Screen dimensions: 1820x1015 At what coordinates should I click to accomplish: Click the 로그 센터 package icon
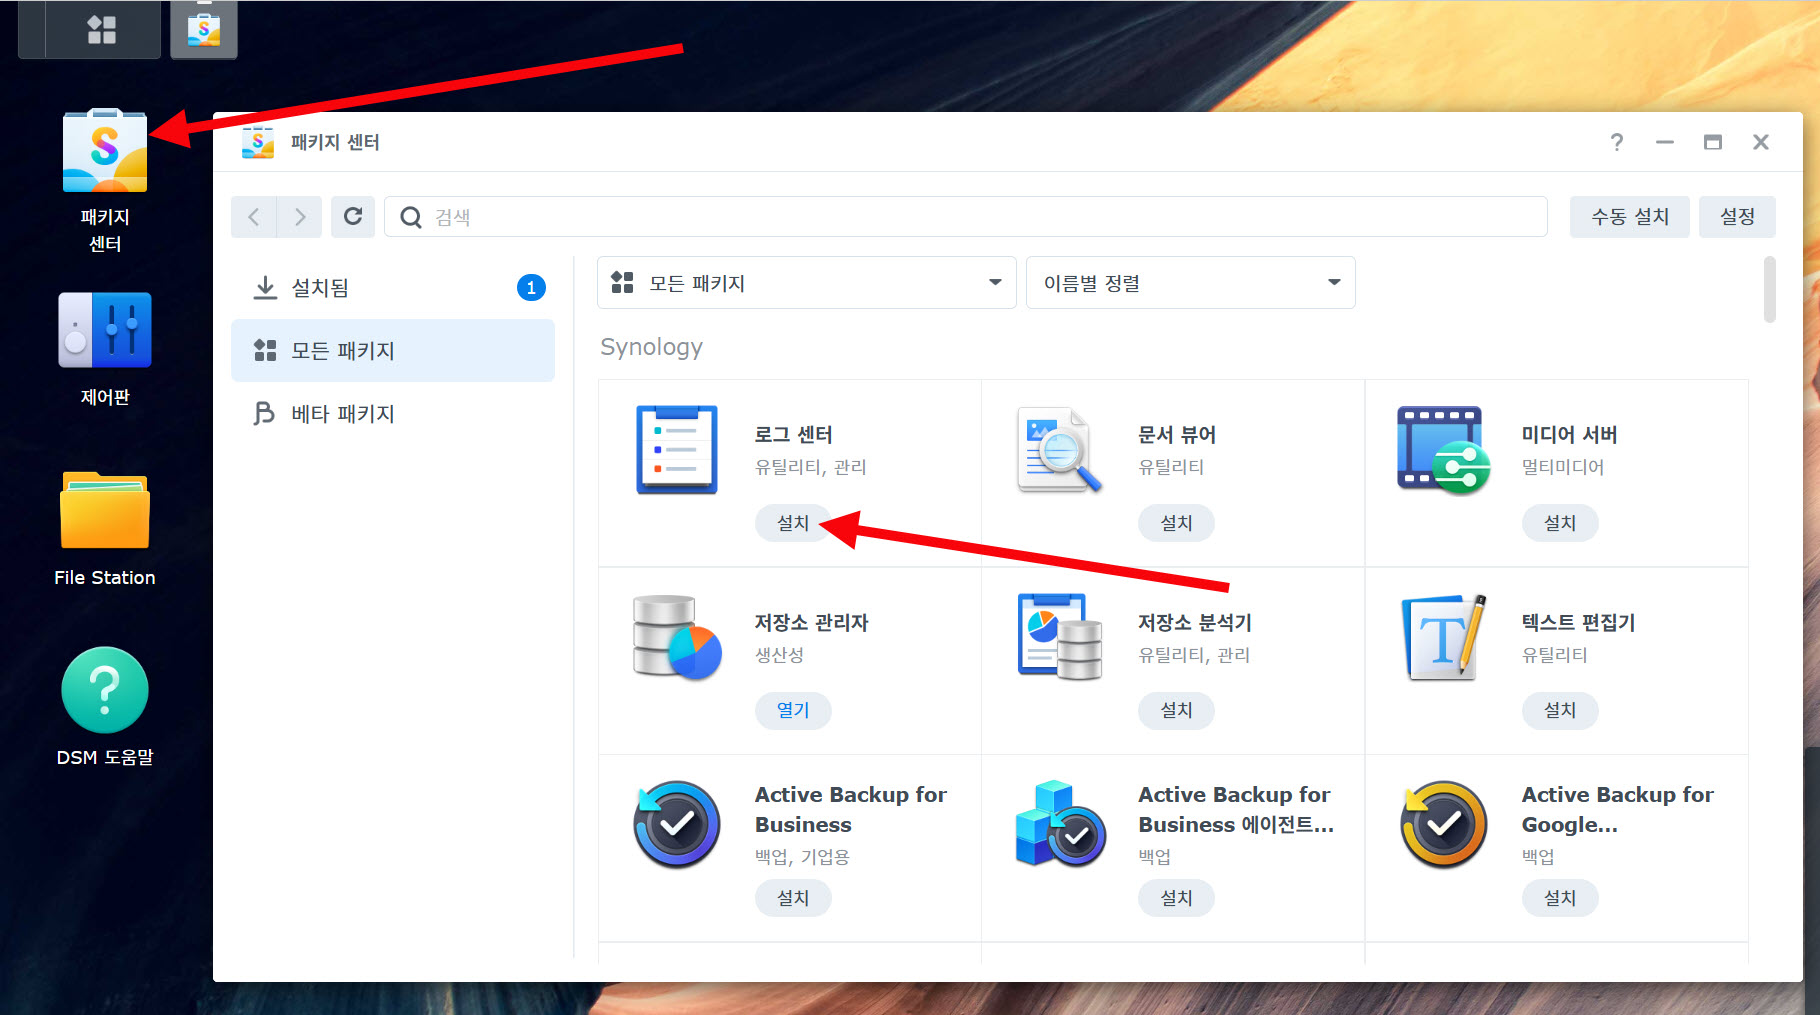(x=677, y=449)
